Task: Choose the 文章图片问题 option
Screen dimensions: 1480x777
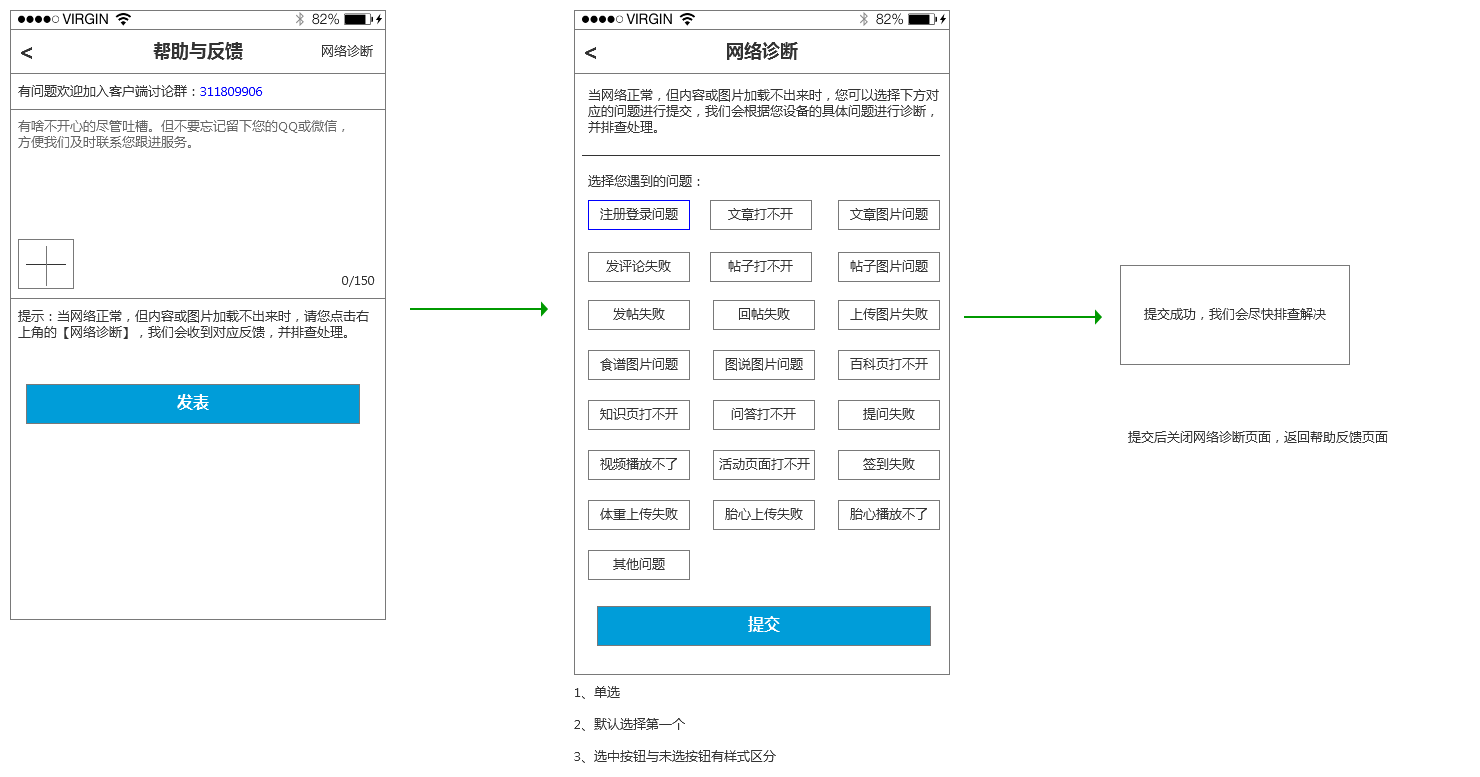Action: [888, 215]
